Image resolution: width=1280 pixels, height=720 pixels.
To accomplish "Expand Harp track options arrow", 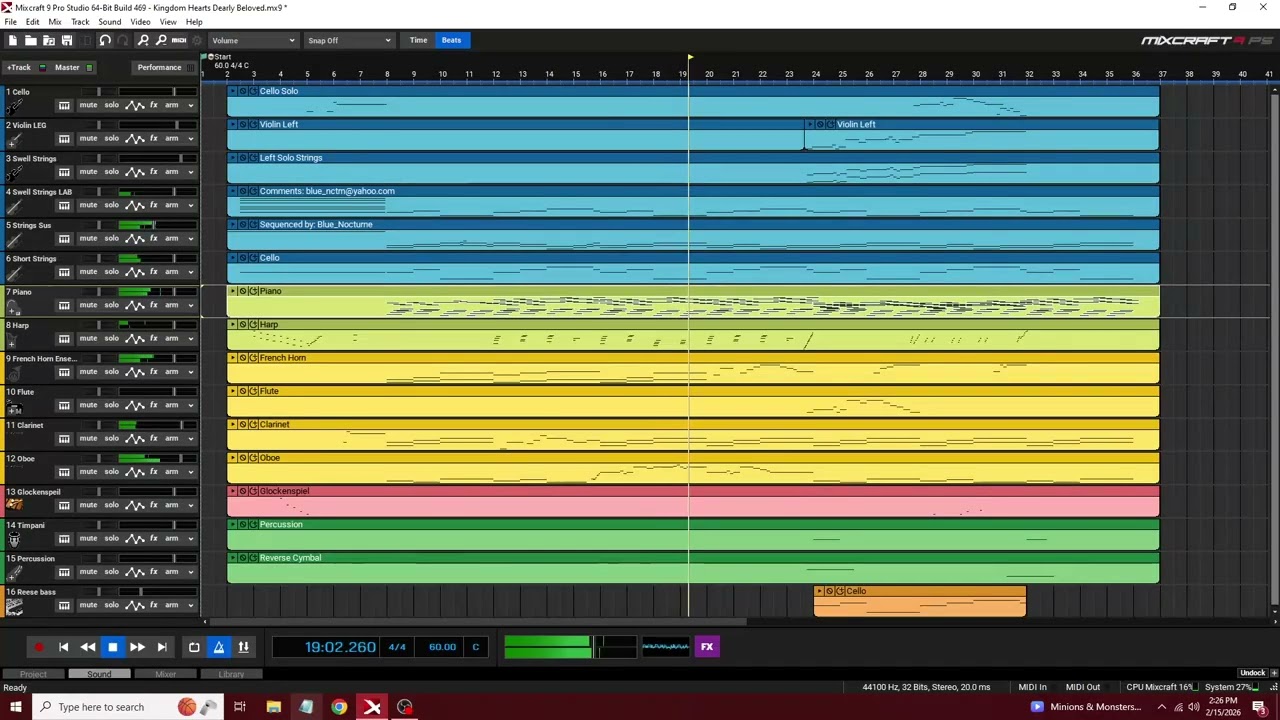I will [190, 338].
